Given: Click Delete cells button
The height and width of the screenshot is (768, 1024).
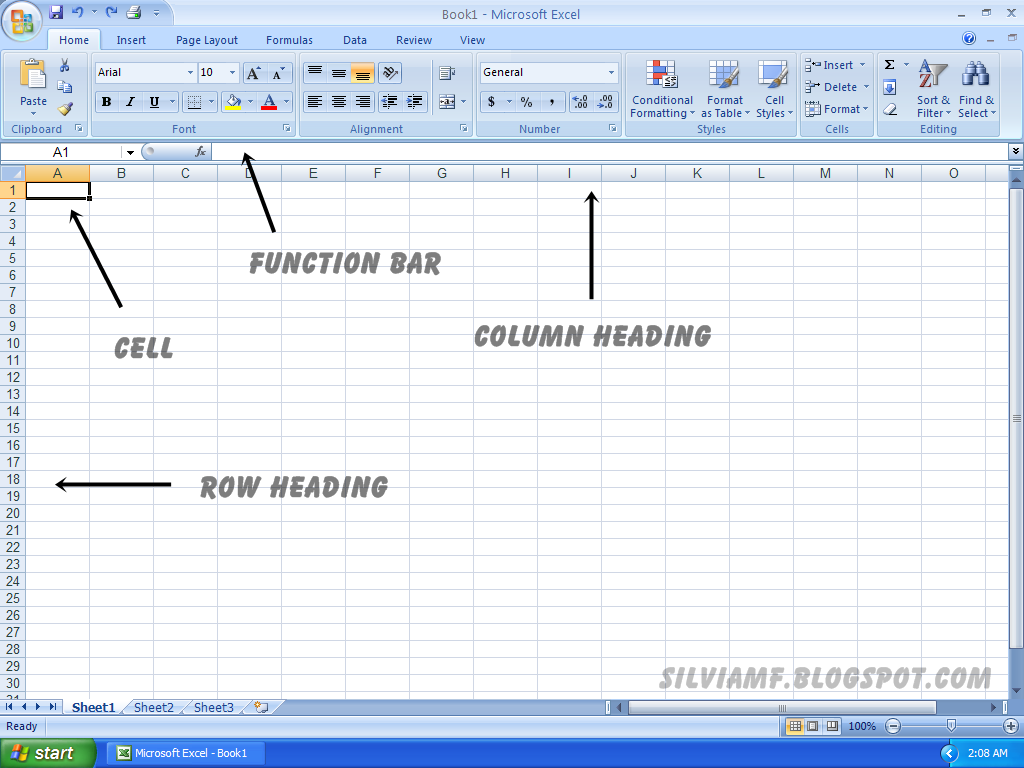Looking at the screenshot, I should click(838, 87).
